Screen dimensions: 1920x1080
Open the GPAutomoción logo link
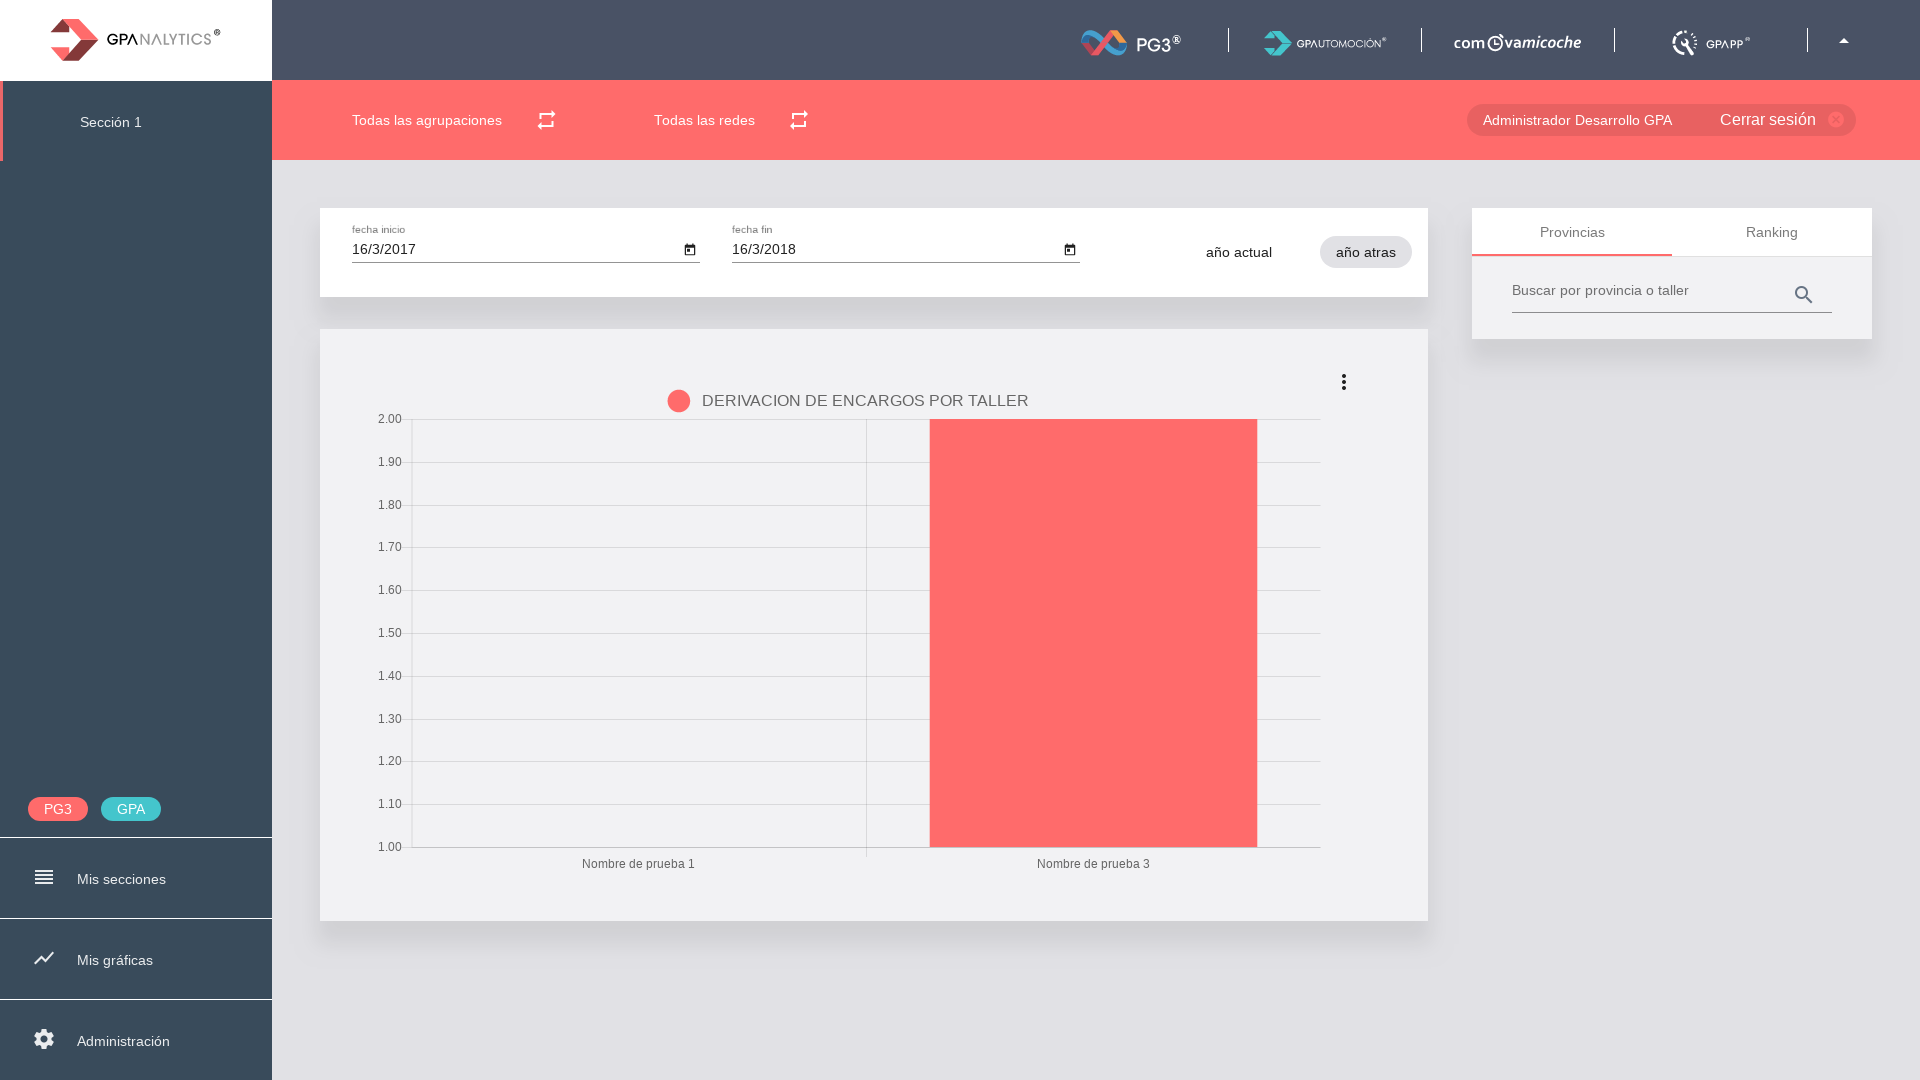coord(1324,42)
